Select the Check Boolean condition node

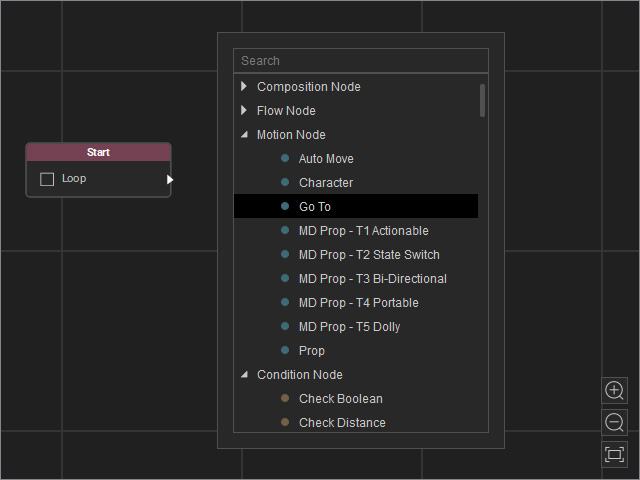click(356, 398)
